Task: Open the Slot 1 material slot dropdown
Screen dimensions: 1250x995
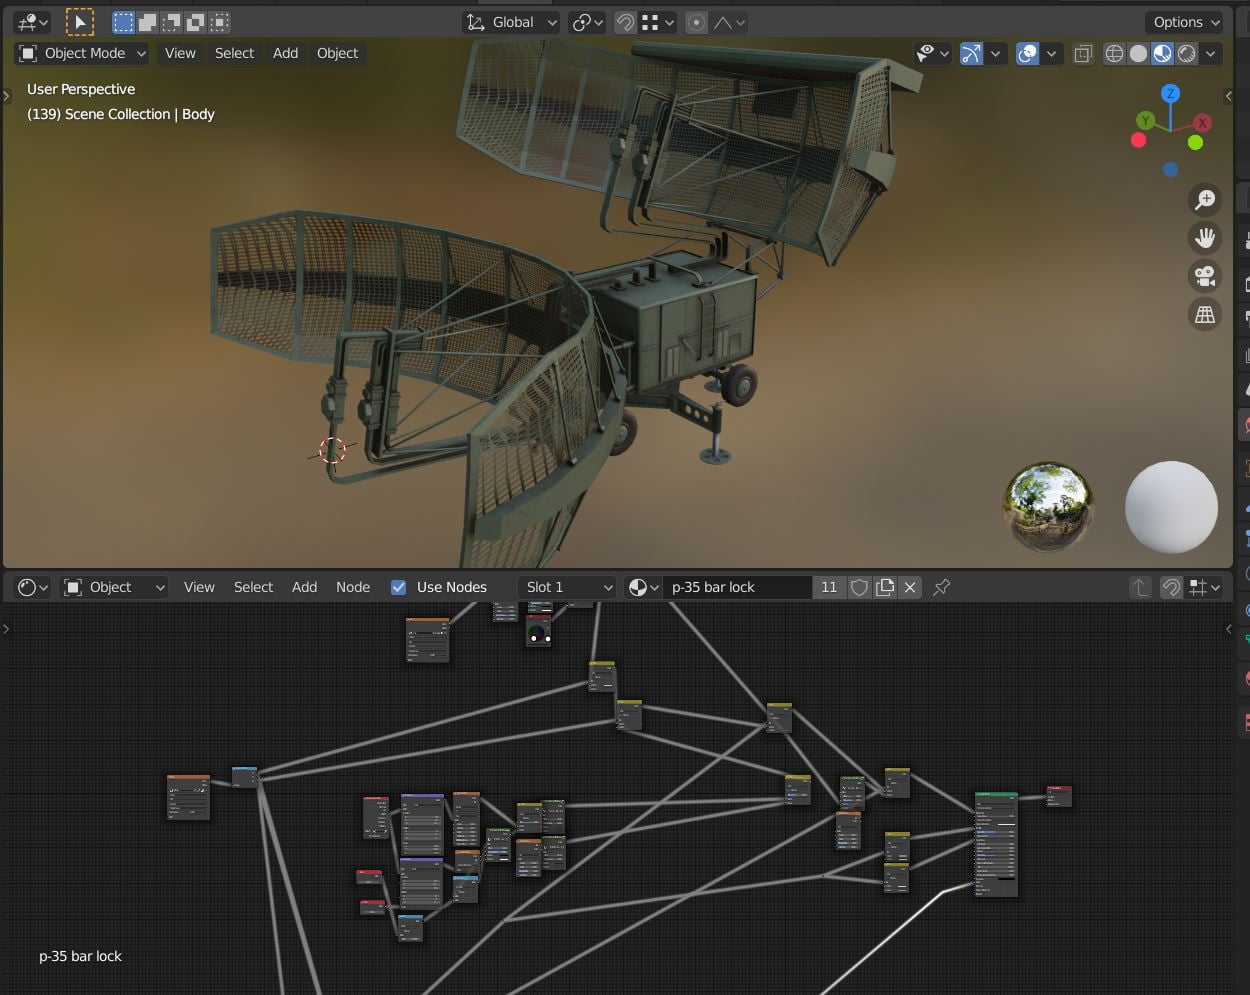Action: (x=568, y=588)
